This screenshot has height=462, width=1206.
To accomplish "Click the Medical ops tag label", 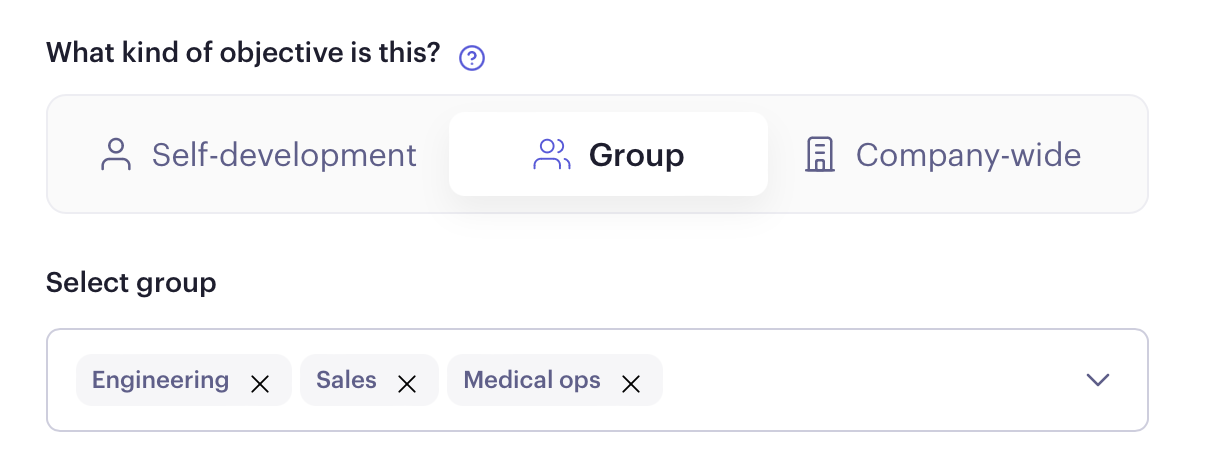I will tap(532, 380).
